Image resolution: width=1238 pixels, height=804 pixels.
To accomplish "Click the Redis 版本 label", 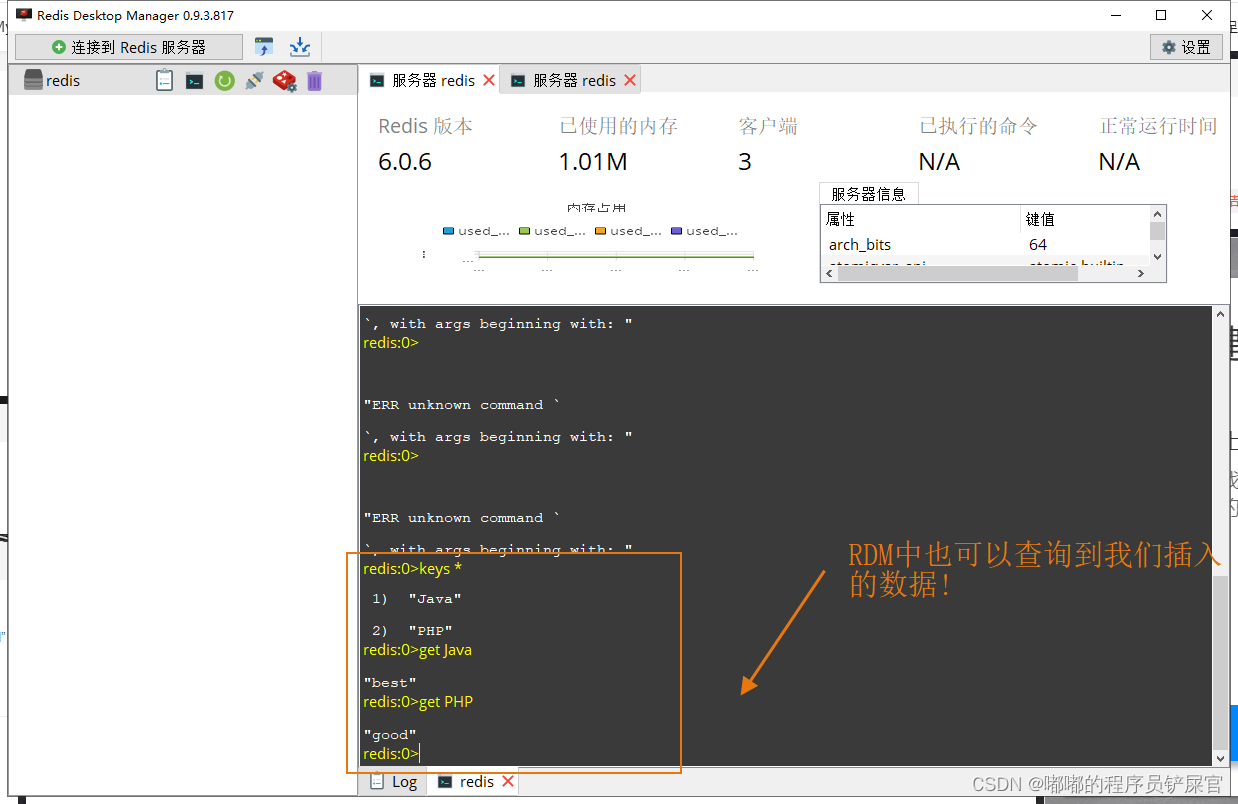I will [425, 126].
